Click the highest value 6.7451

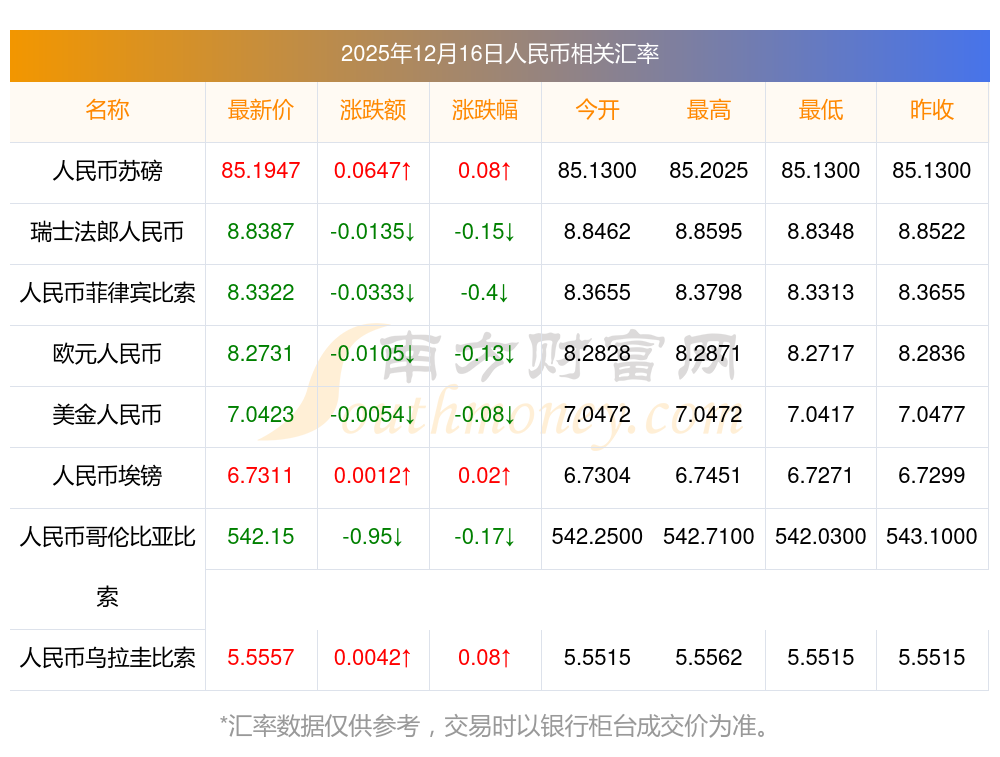708,475
